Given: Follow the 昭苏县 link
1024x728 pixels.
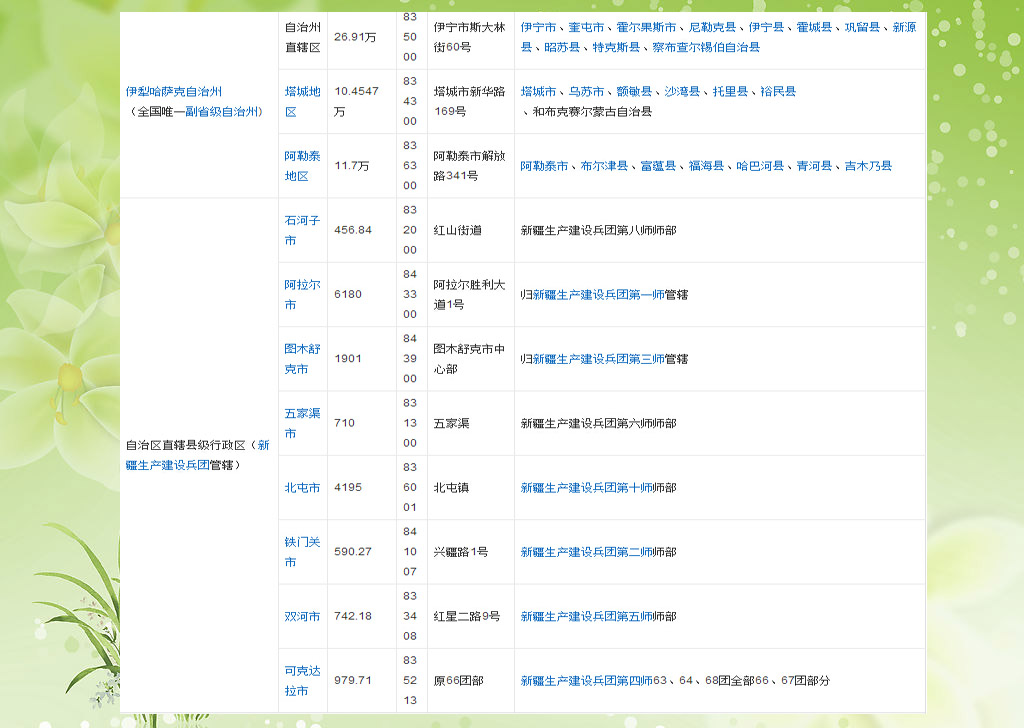Looking at the screenshot, I should (562, 48).
